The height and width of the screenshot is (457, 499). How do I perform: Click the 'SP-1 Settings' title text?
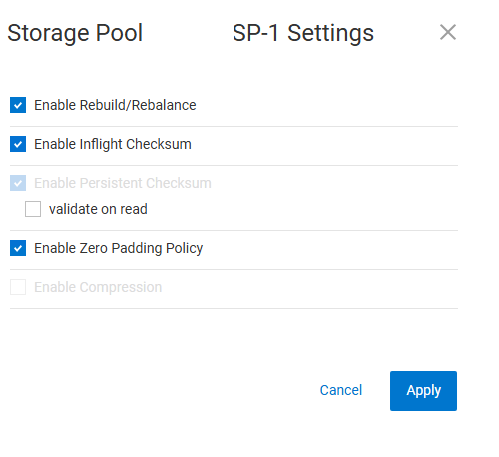pyautogui.click(x=303, y=33)
